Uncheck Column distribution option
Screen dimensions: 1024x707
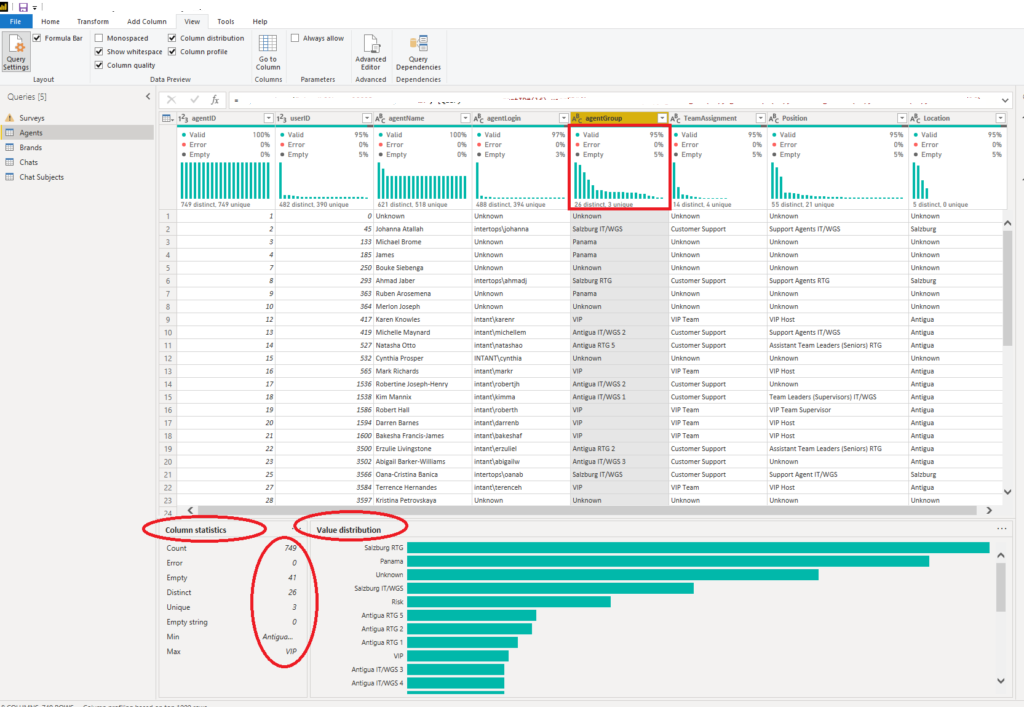(x=172, y=38)
